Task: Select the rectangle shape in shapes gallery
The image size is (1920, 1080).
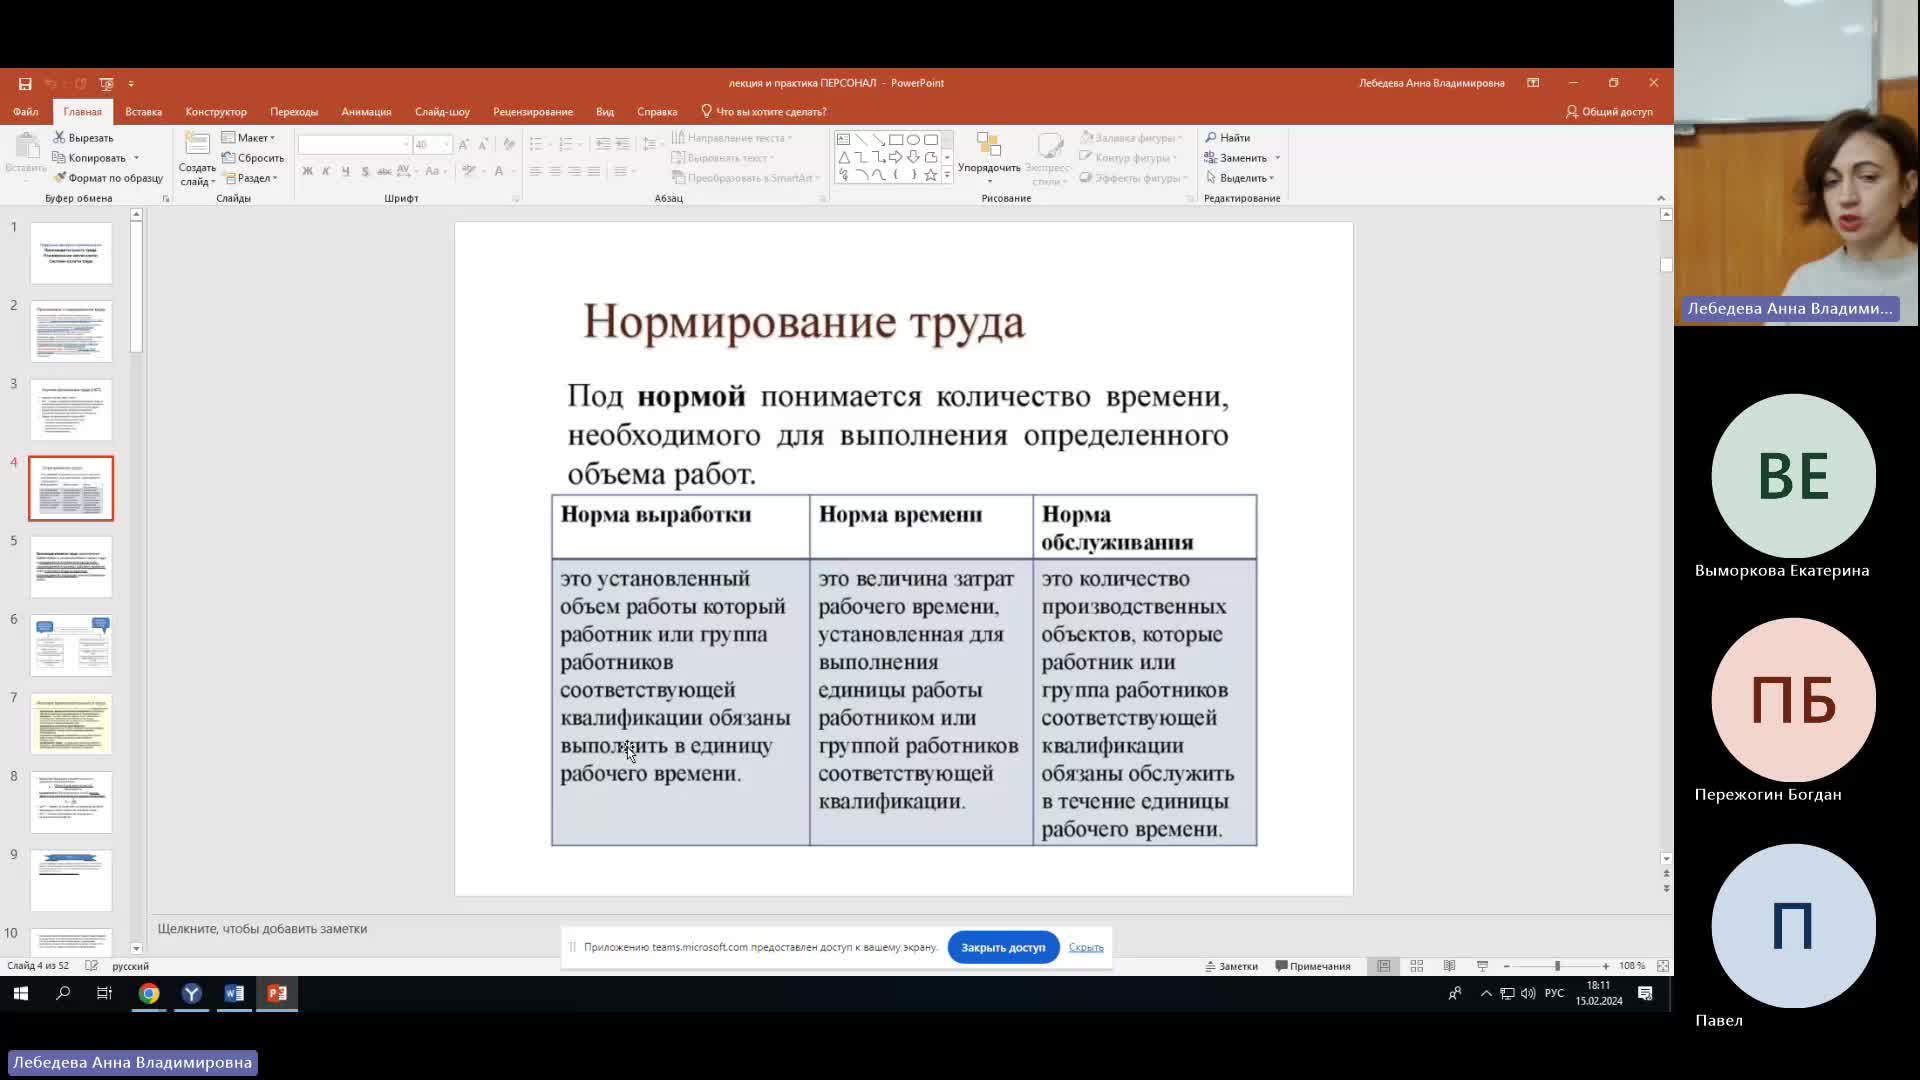Action: click(x=896, y=140)
